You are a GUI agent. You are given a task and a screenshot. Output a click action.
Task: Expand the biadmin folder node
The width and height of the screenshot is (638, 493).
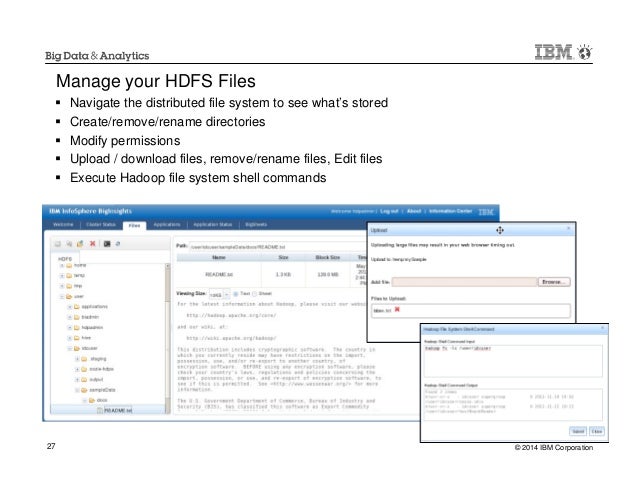click(70, 317)
